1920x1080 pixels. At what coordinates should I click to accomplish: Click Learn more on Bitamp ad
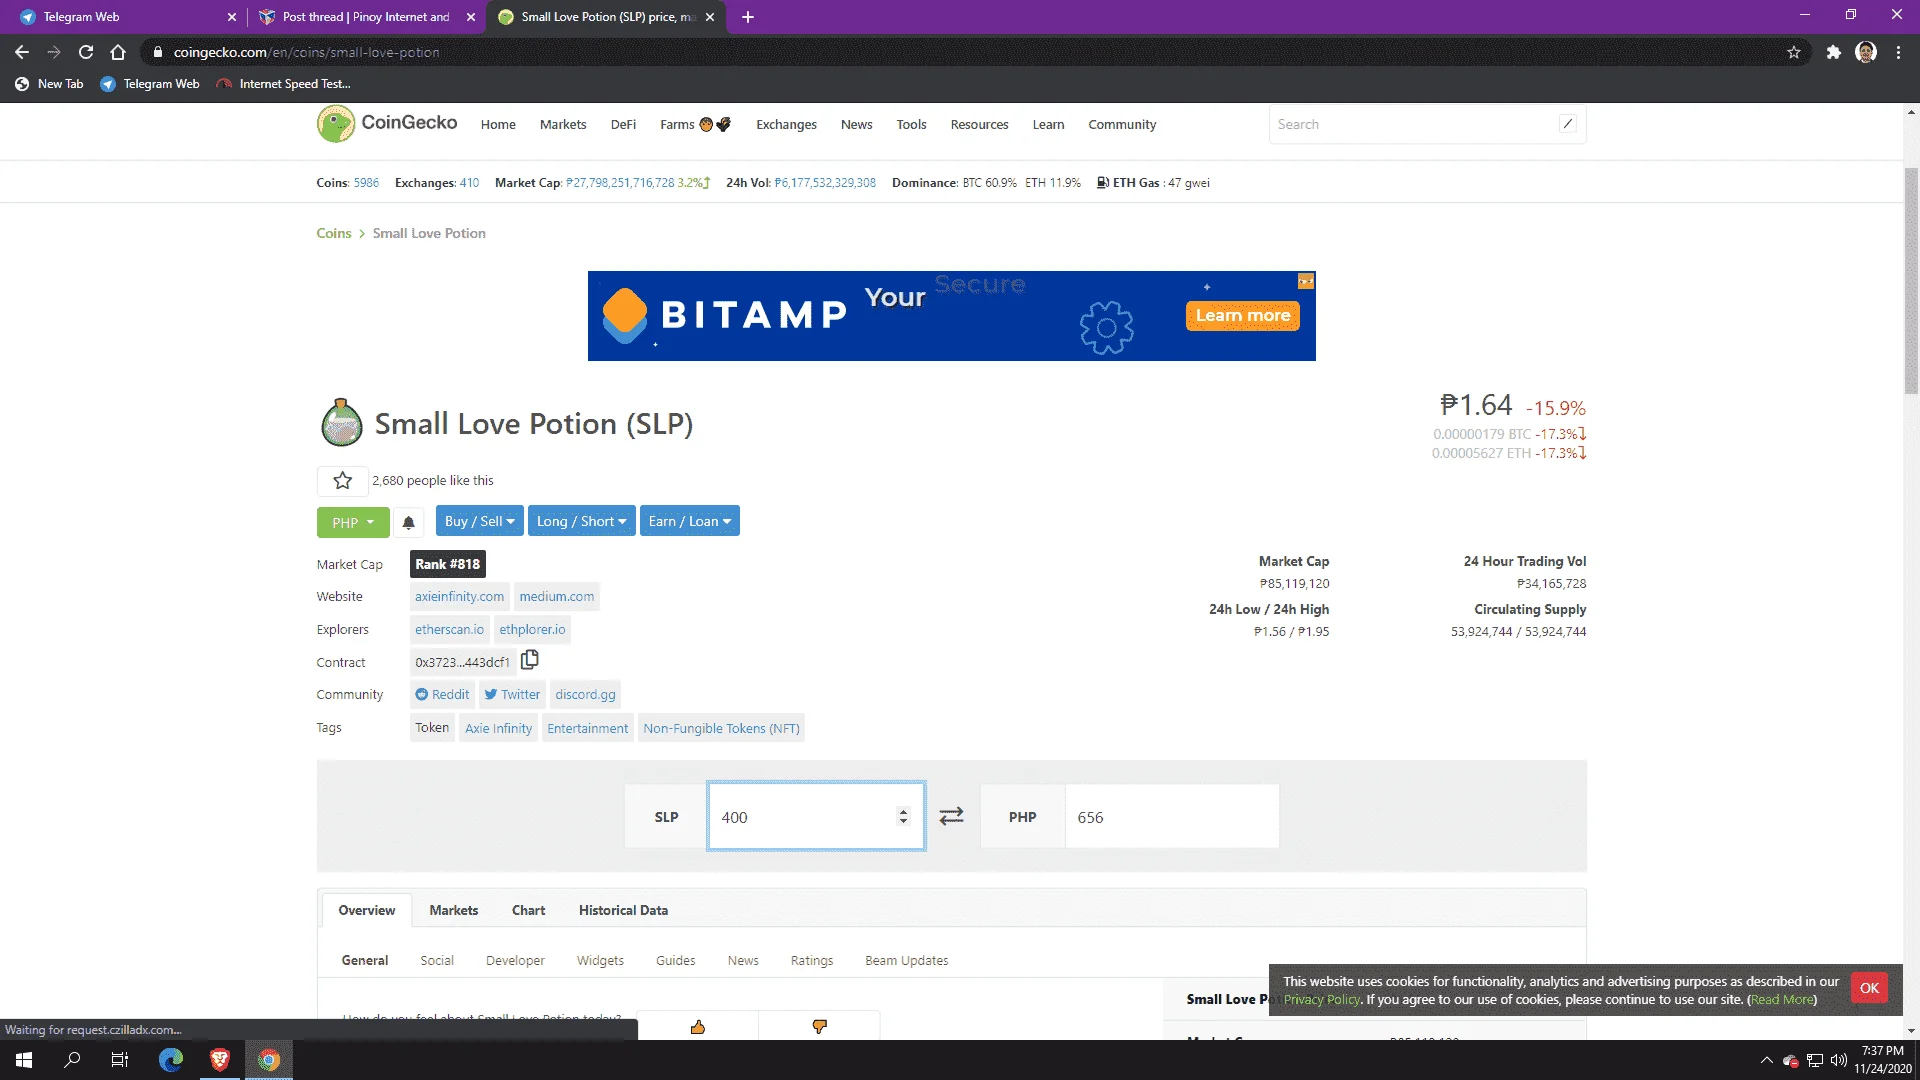coord(1243,315)
